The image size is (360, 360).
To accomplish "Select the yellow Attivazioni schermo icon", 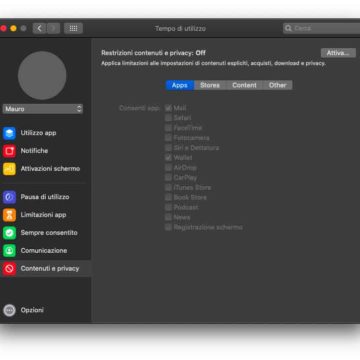I will click(9, 169).
